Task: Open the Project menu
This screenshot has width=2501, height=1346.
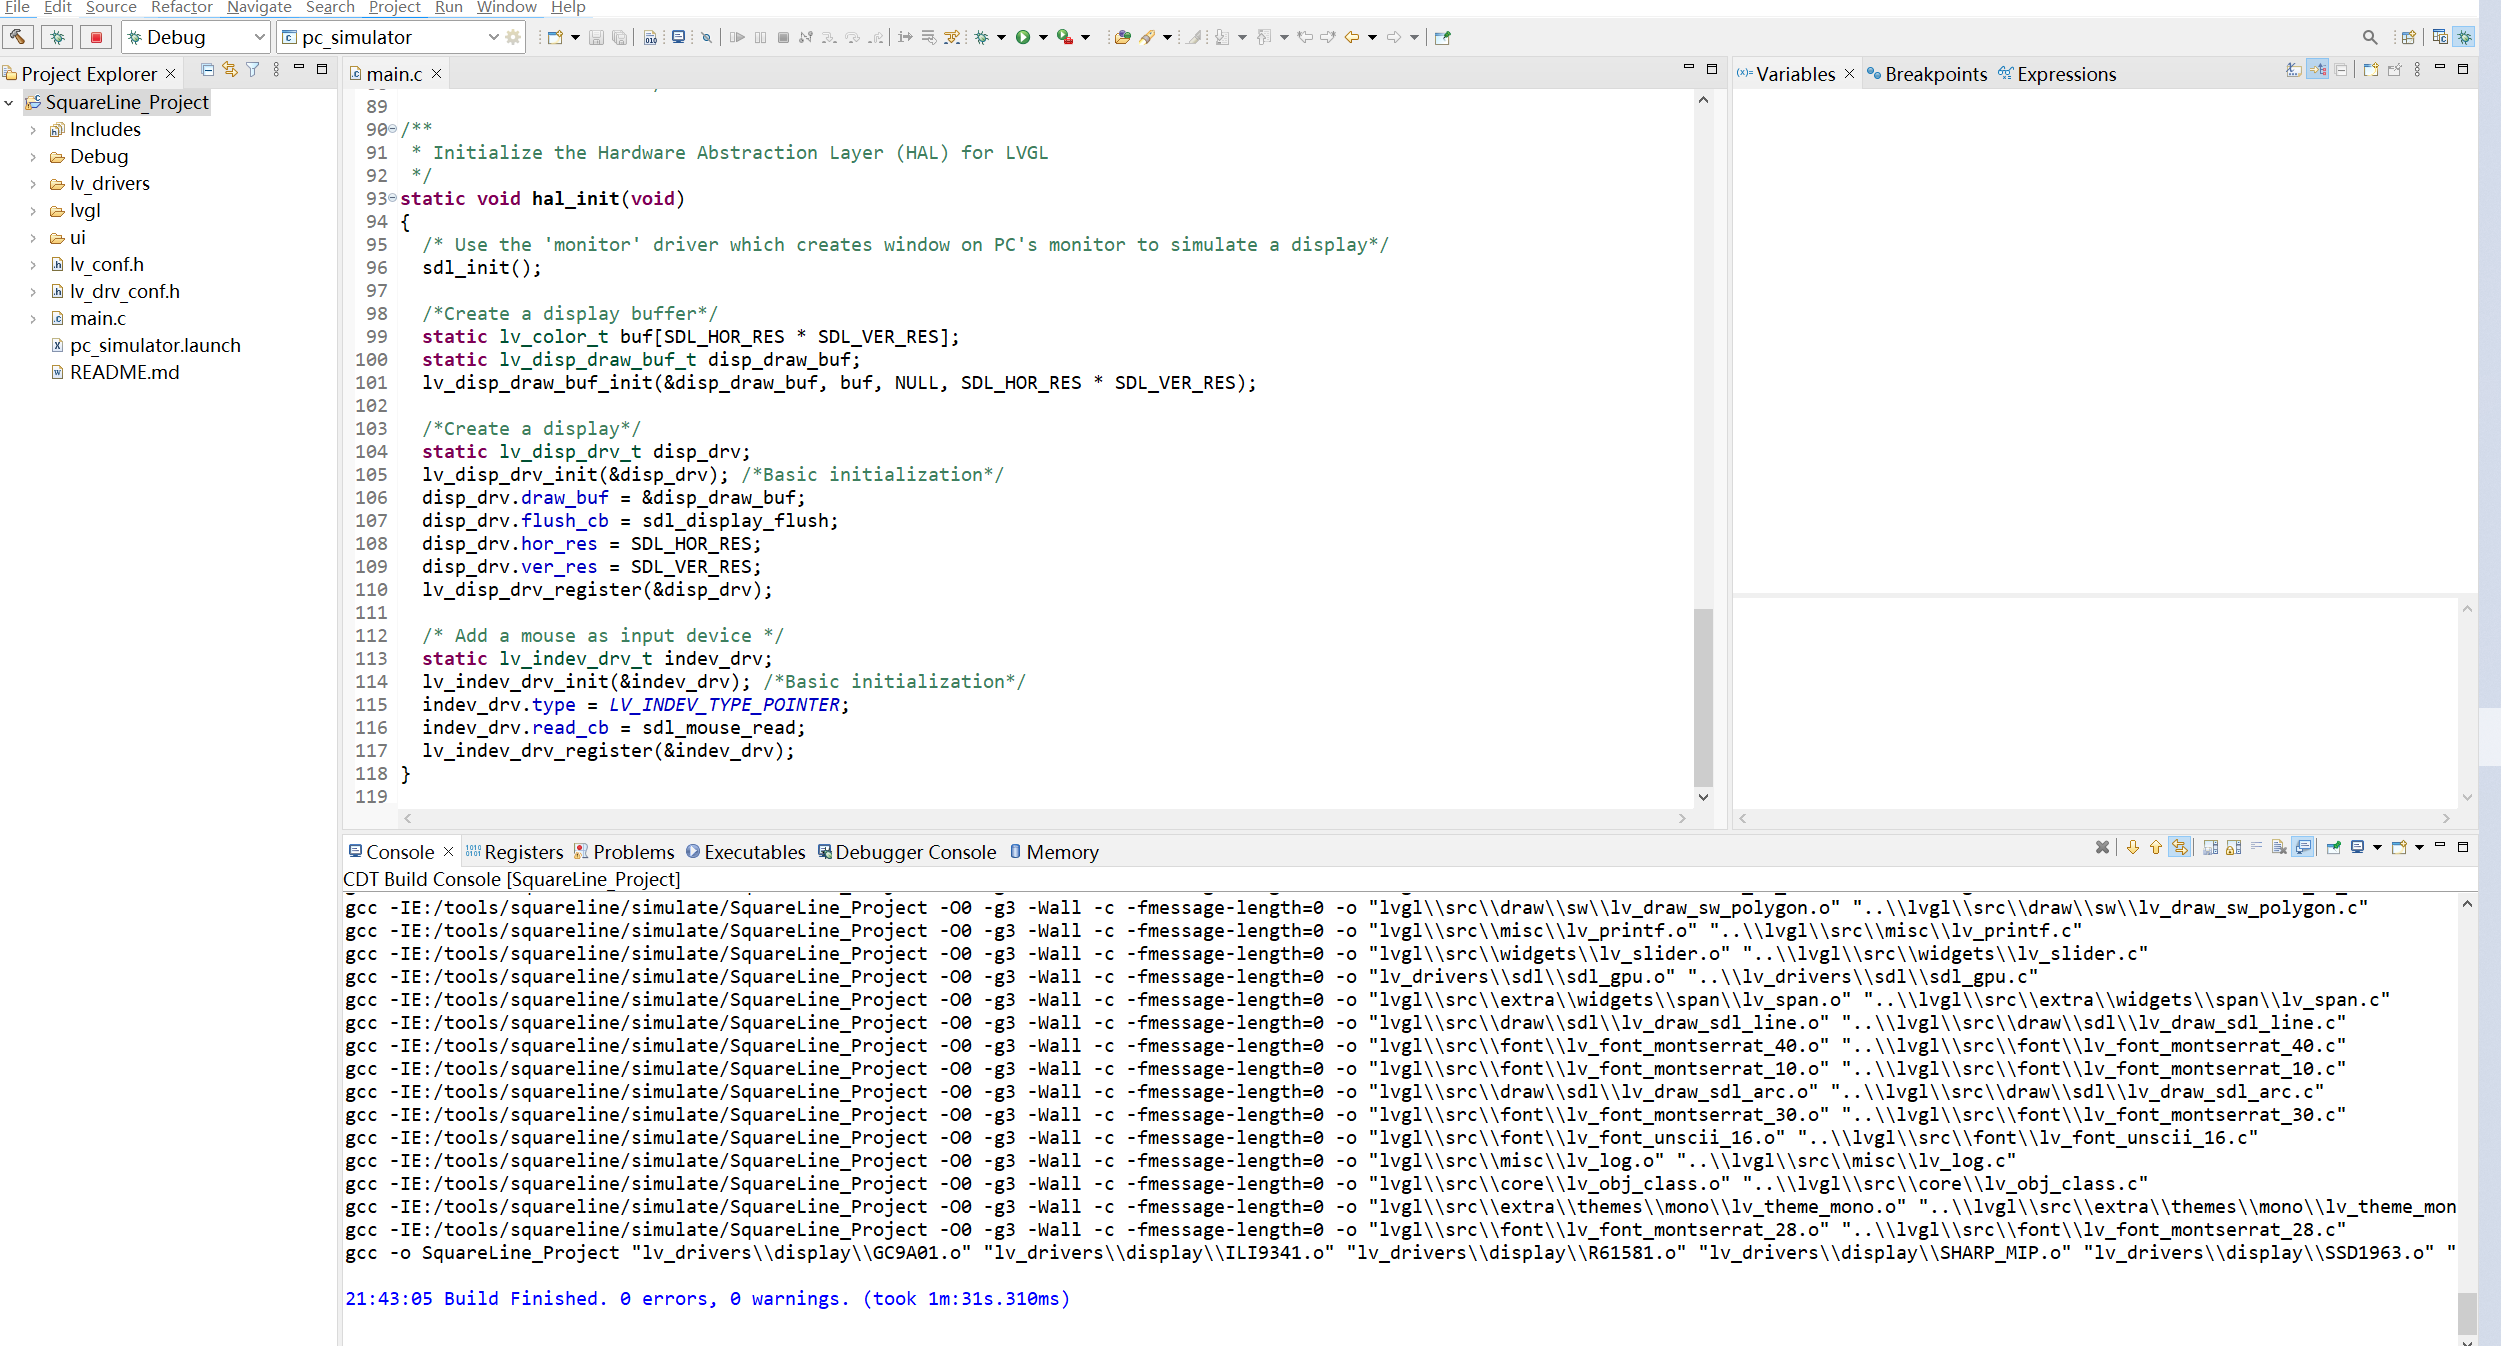Action: point(395,7)
